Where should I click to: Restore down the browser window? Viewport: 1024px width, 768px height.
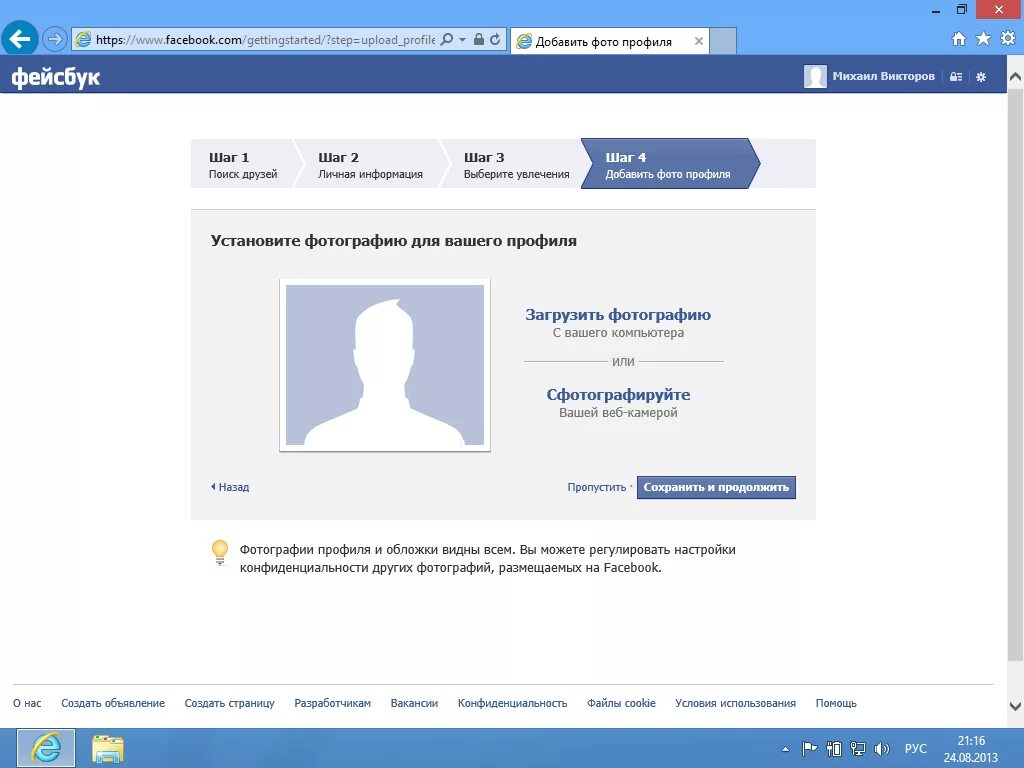tap(962, 9)
